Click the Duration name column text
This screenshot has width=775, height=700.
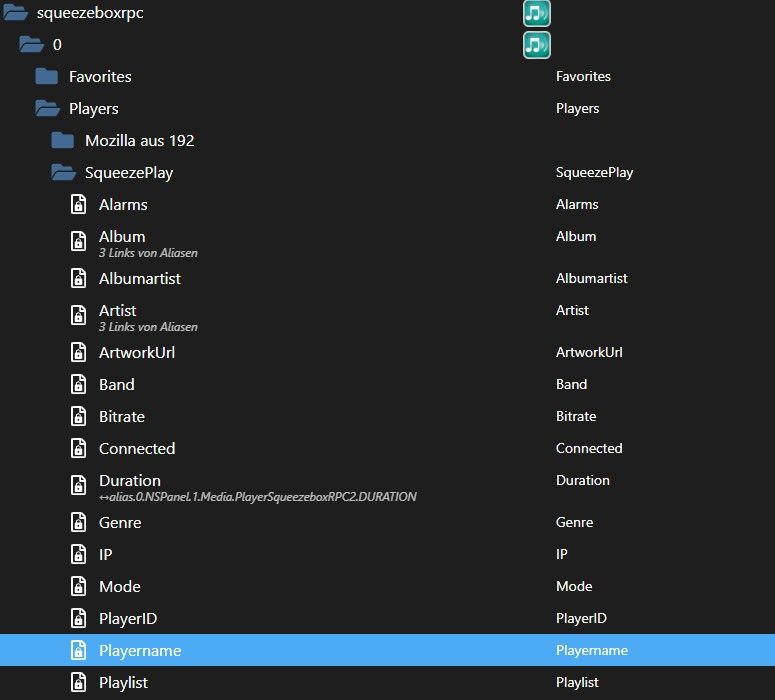(x=583, y=481)
